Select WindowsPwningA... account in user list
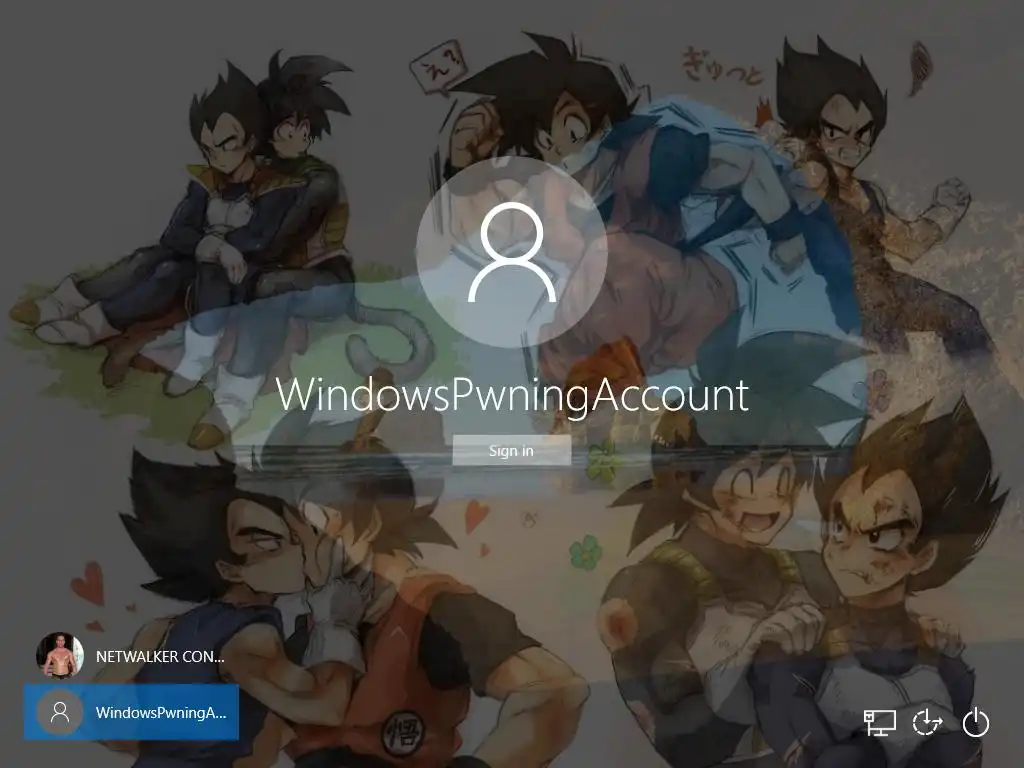This screenshot has height=768, width=1024. 131,712
